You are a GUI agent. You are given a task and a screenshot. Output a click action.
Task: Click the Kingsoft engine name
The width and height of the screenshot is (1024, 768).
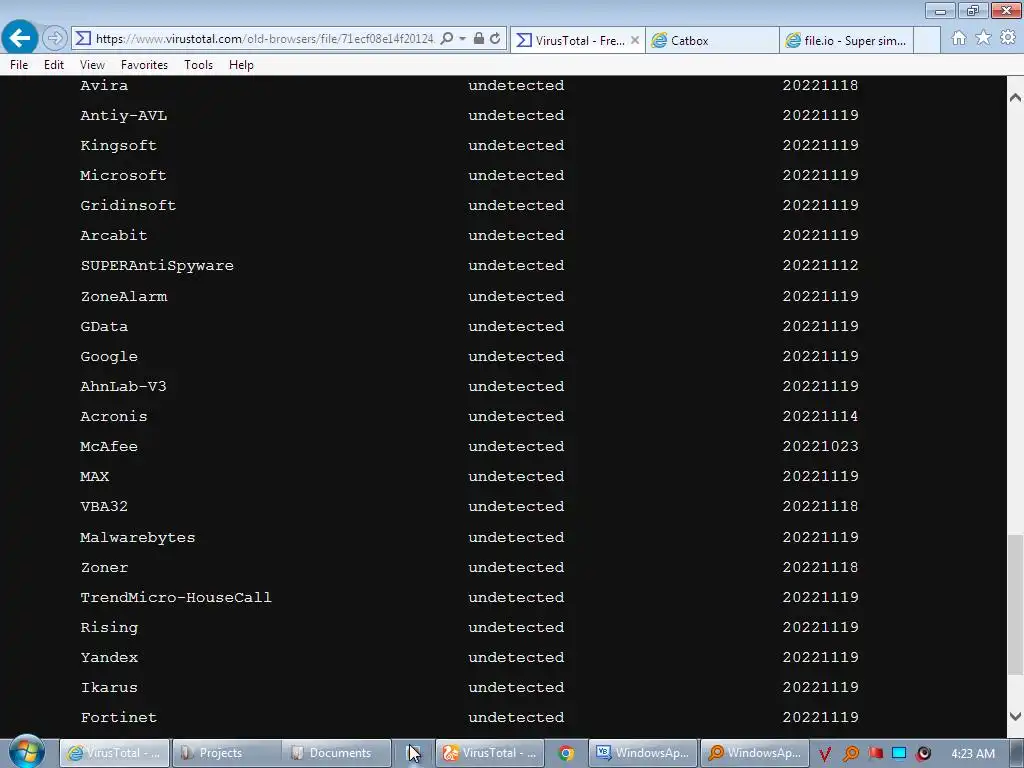118,146
